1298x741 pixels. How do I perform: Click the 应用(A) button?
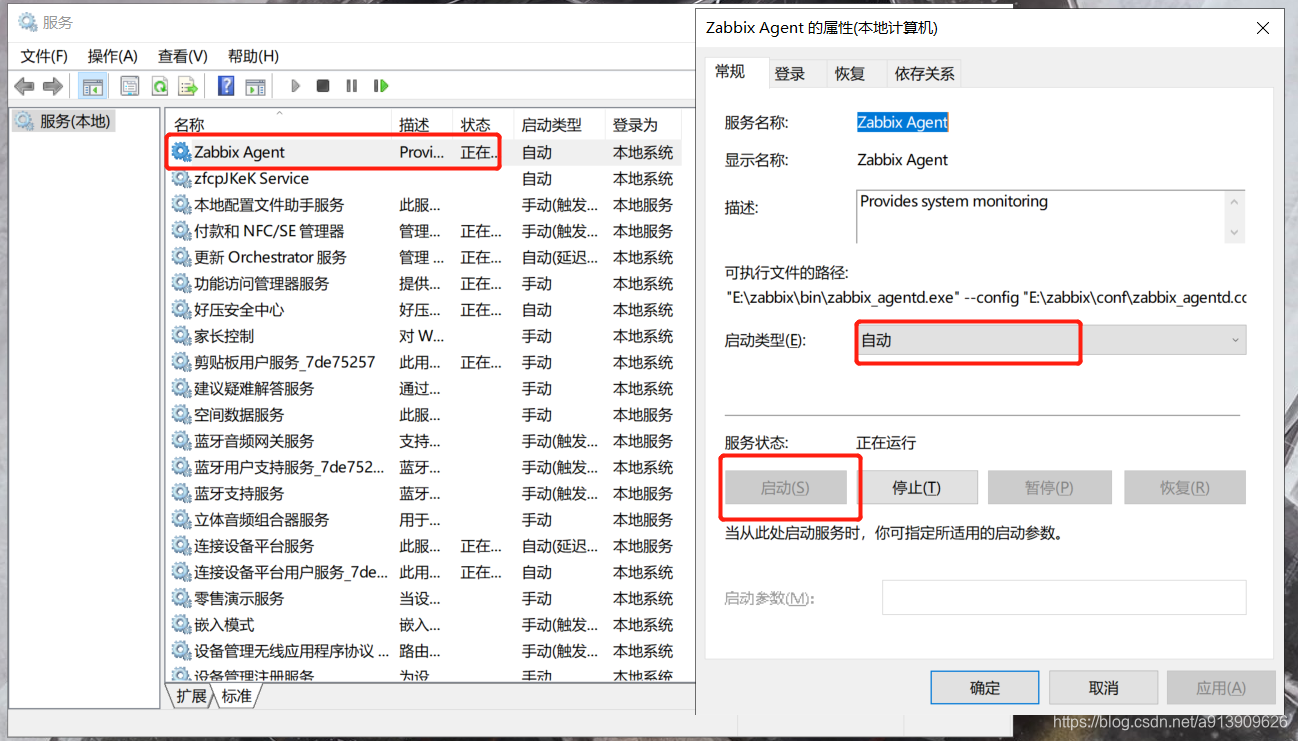(1222, 688)
